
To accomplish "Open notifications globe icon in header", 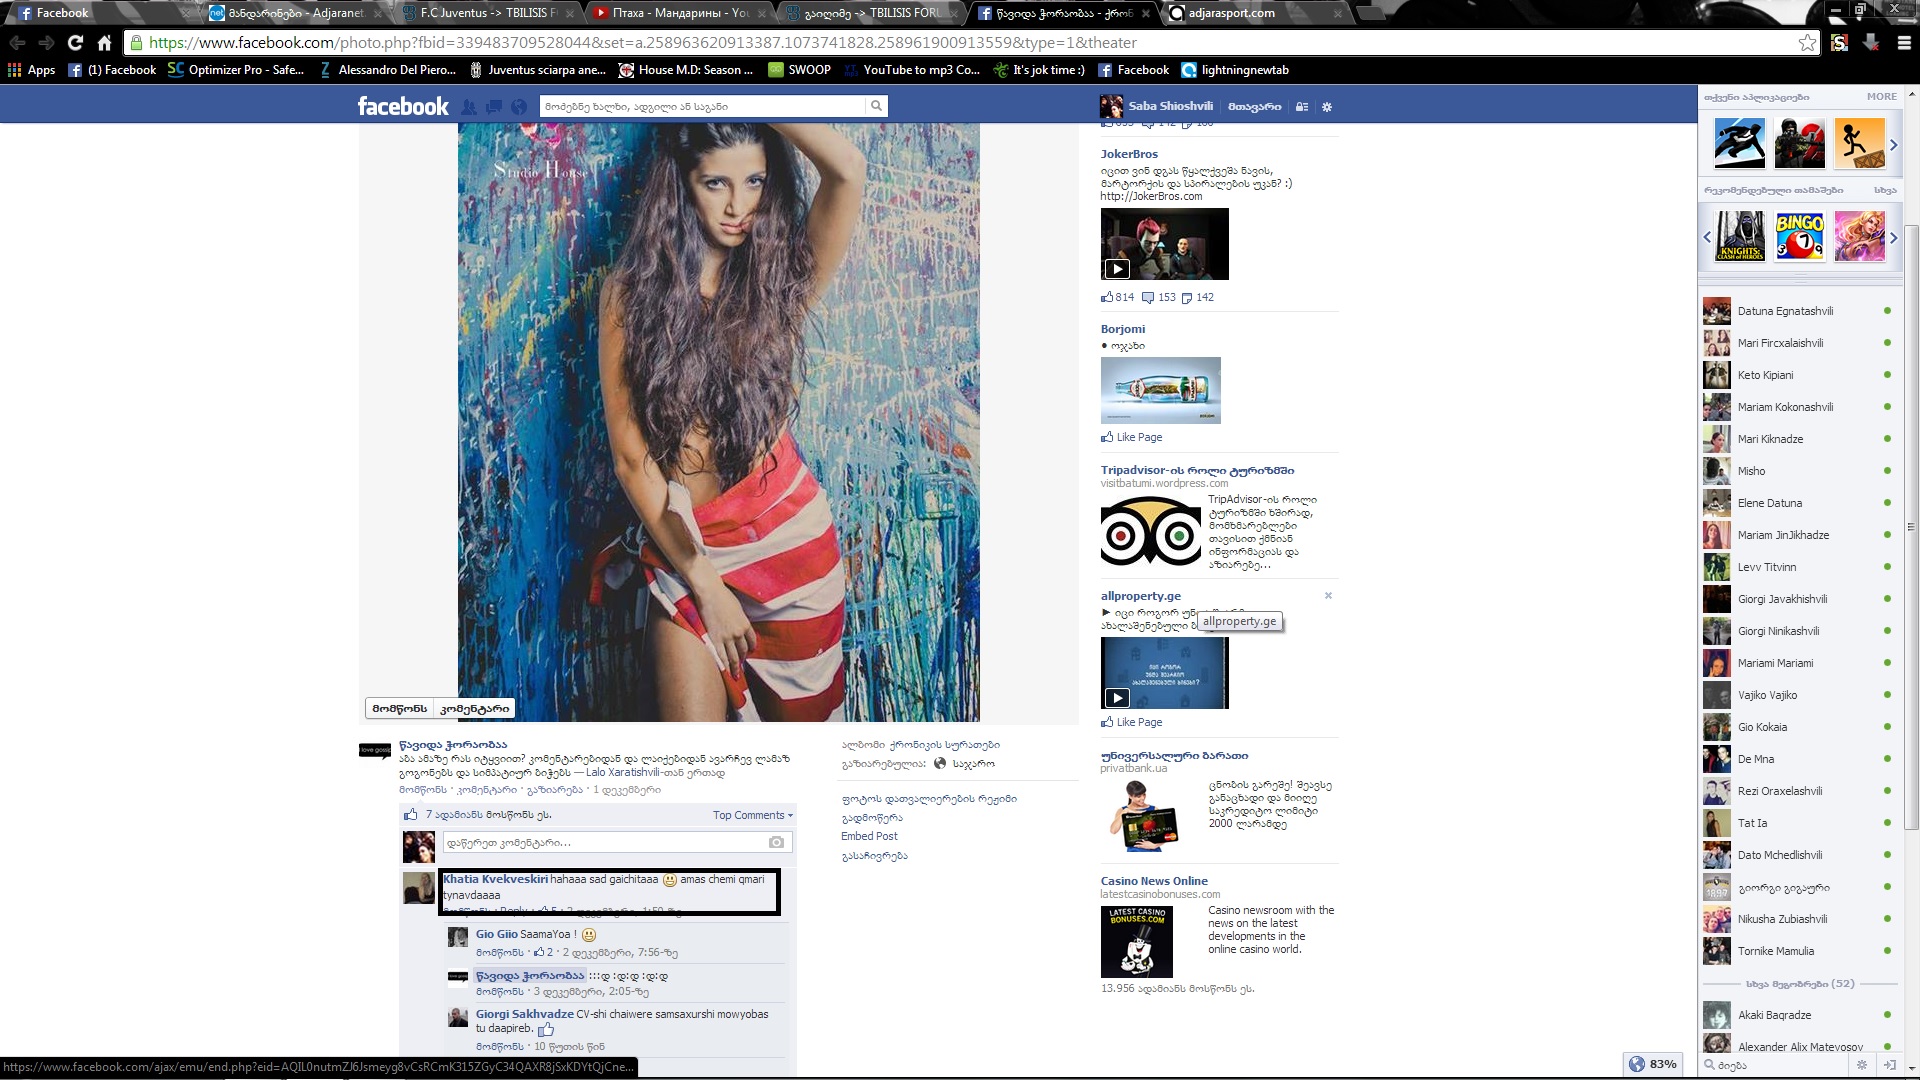I will coord(518,107).
